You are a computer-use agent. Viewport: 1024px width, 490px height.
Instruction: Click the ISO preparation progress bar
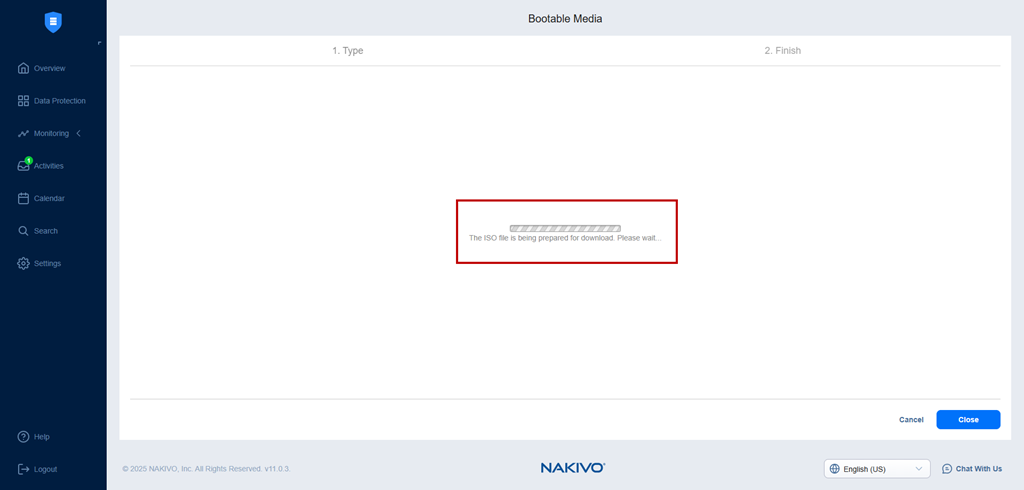[x=565, y=229]
